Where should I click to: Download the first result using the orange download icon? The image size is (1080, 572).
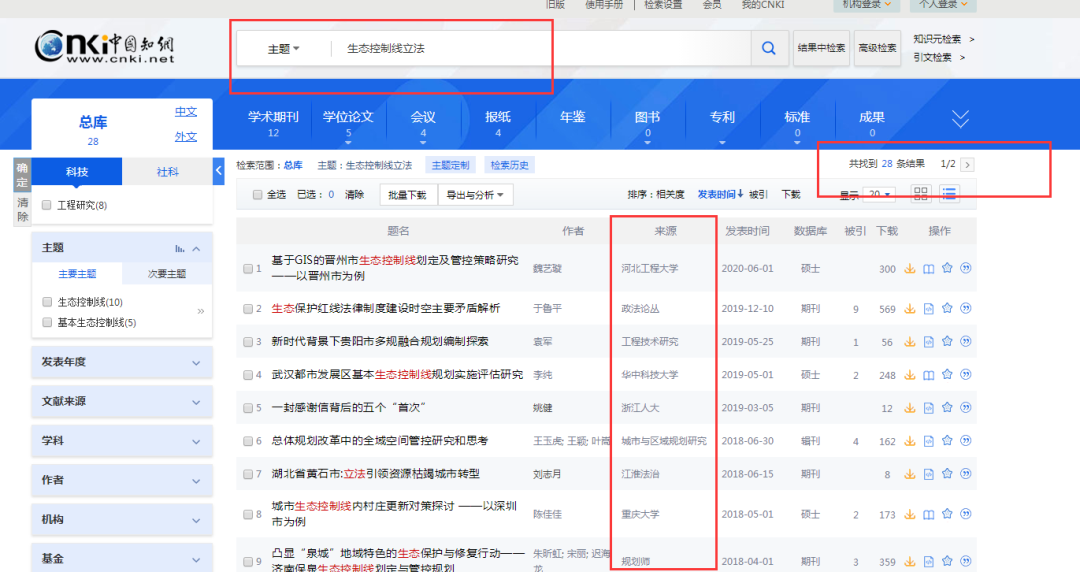[x=910, y=268]
